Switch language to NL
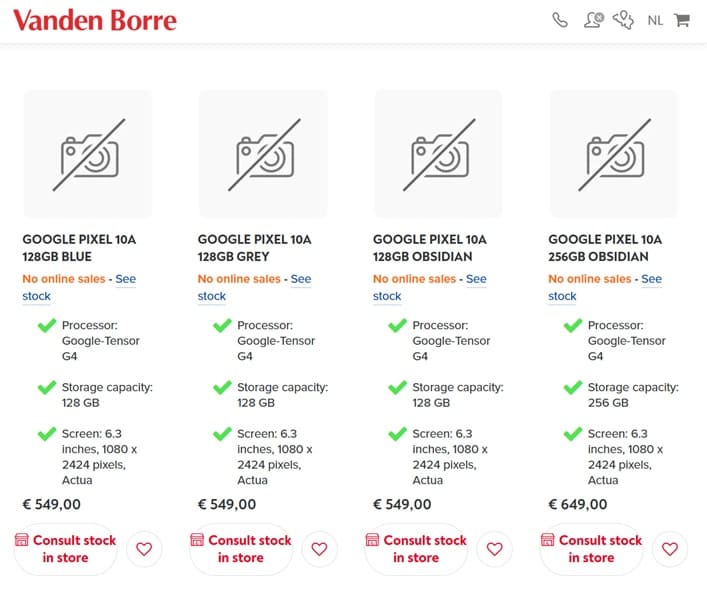707x600 pixels. click(655, 21)
